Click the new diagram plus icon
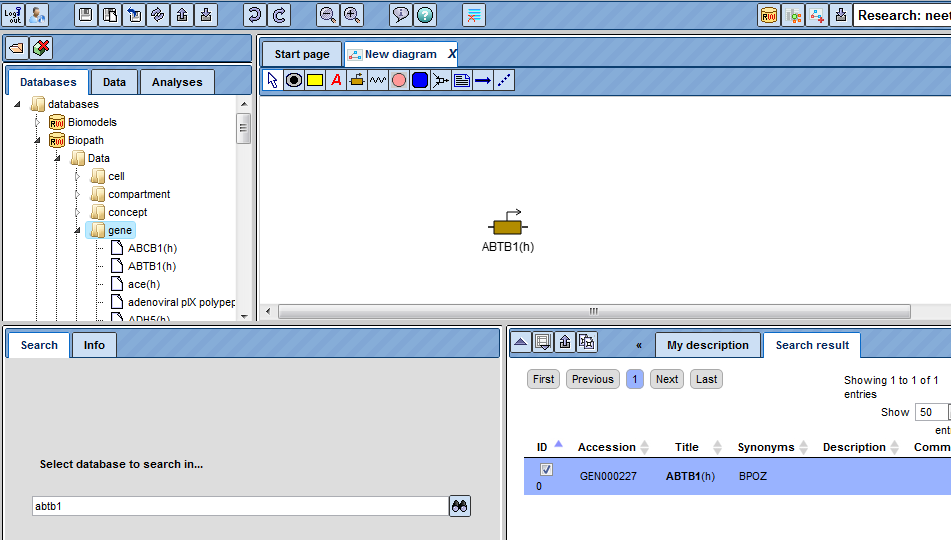 coord(817,15)
